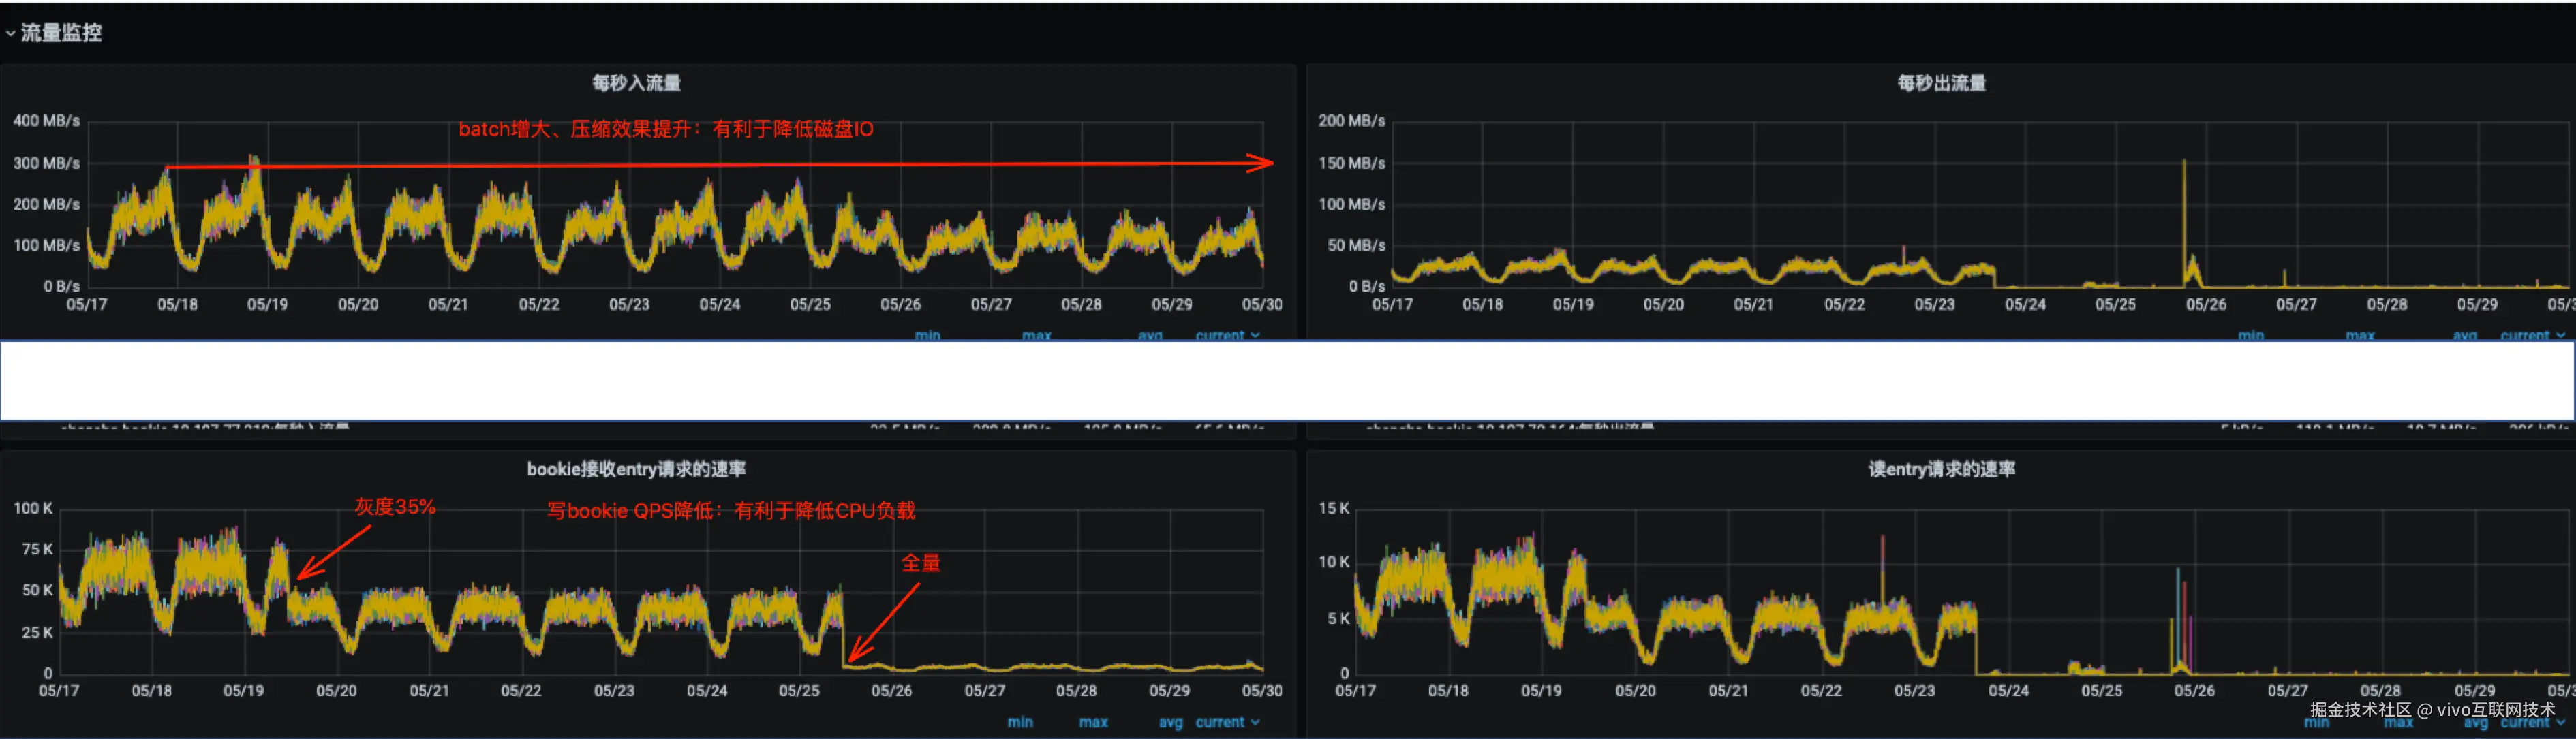The image size is (2576, 739).
Task: Click the sort chevron beside bookie接收entry legend's current
Action: (1255, 722)
